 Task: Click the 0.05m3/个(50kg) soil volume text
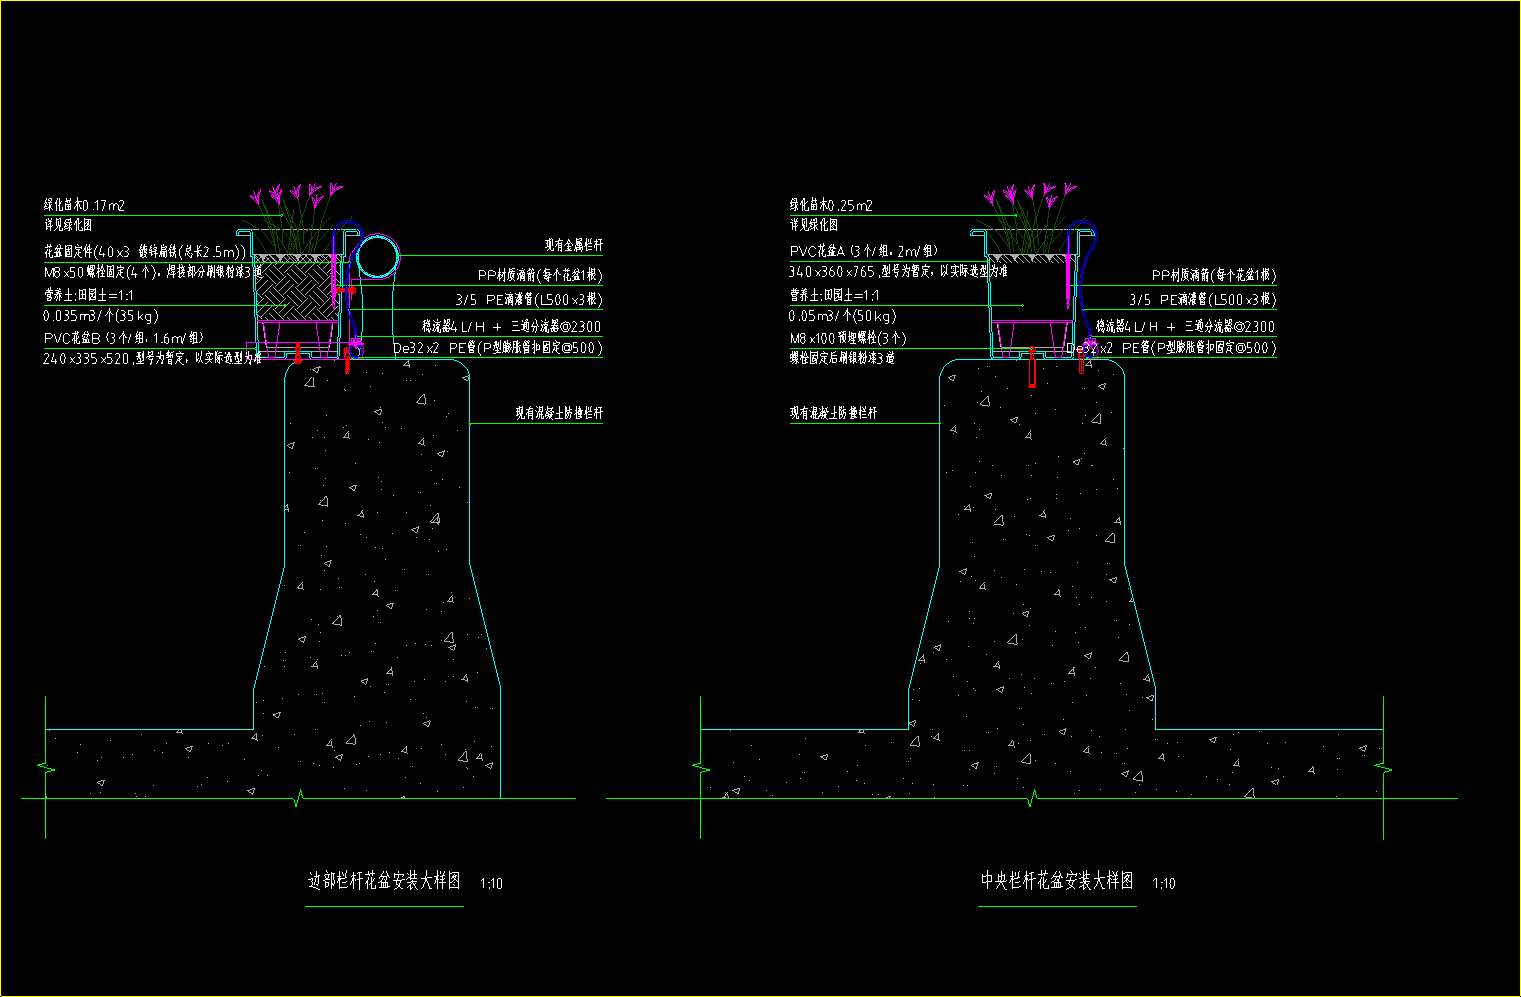842,315
